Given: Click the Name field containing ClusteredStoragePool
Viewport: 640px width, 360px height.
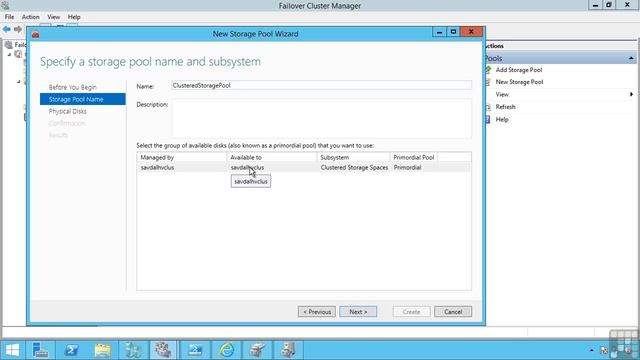Looking at the screenshot, I should click(322, 85).
